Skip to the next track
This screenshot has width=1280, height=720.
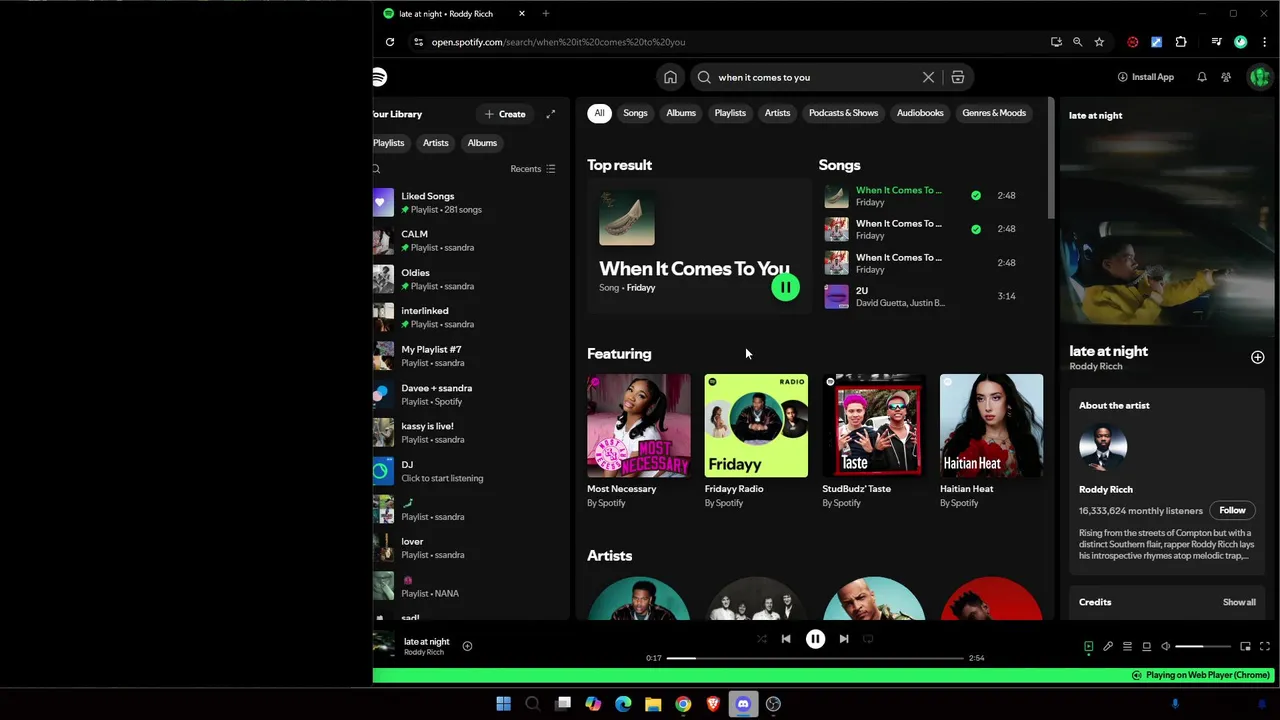(844, 639)
